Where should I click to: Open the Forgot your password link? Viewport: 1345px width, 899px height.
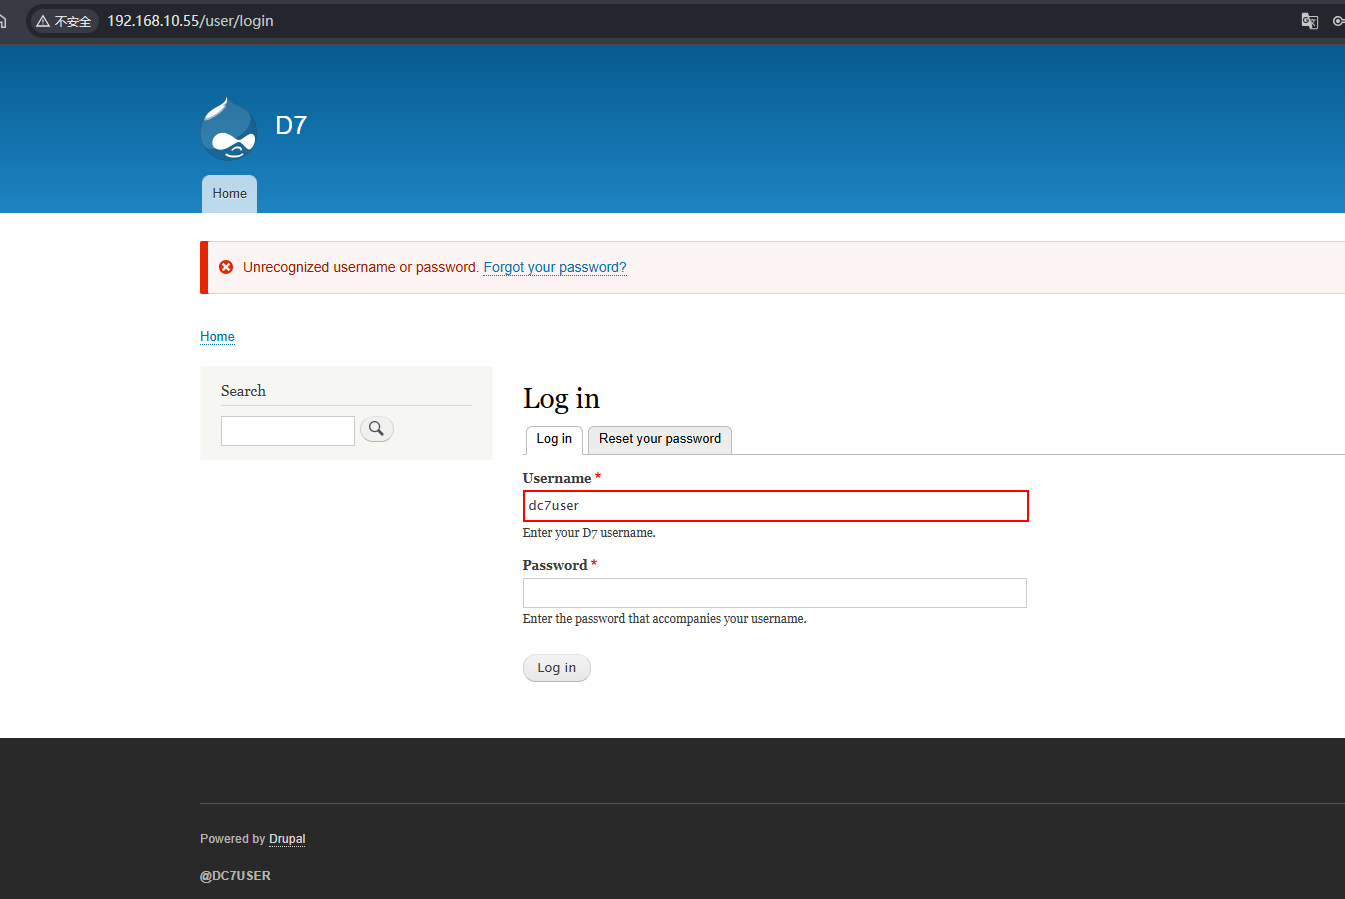pyautogui.click(x=555, y=267)
